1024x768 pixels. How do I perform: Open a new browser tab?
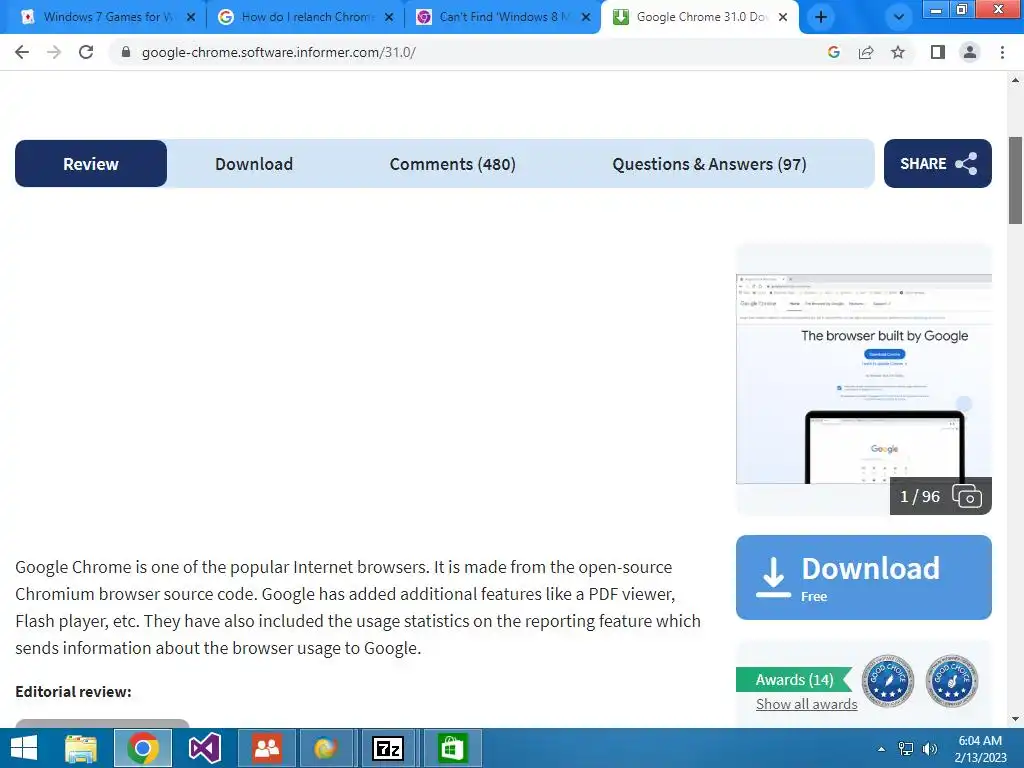coord(821,17)
